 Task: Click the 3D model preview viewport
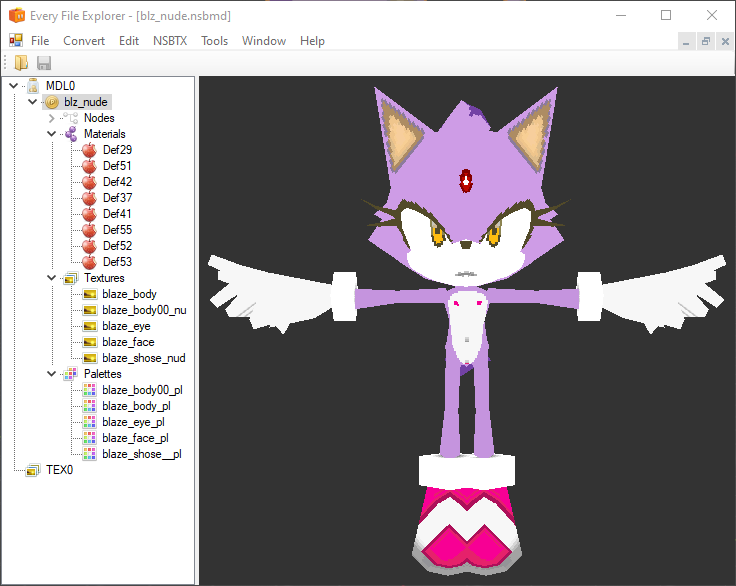pos(467,331)
